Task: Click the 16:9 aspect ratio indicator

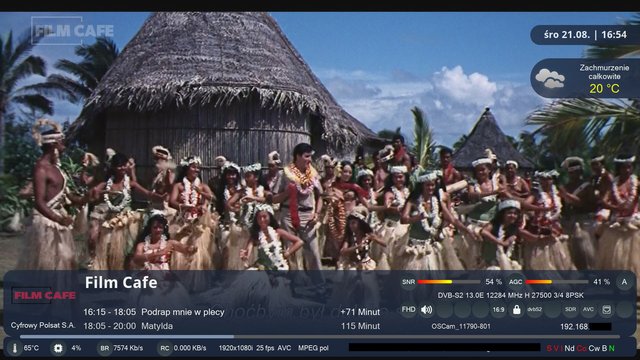Action: 498,310
